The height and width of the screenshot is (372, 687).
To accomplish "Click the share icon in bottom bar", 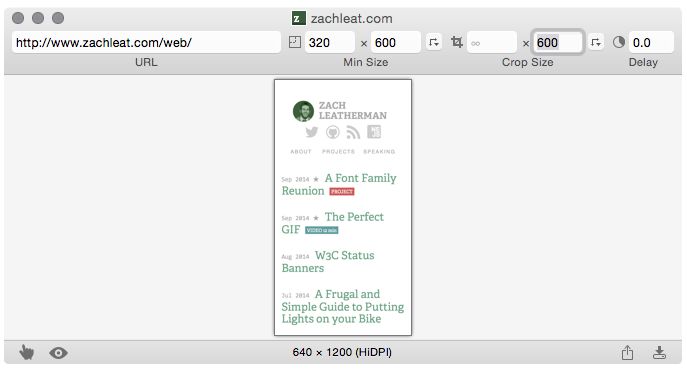I will 627,352.
